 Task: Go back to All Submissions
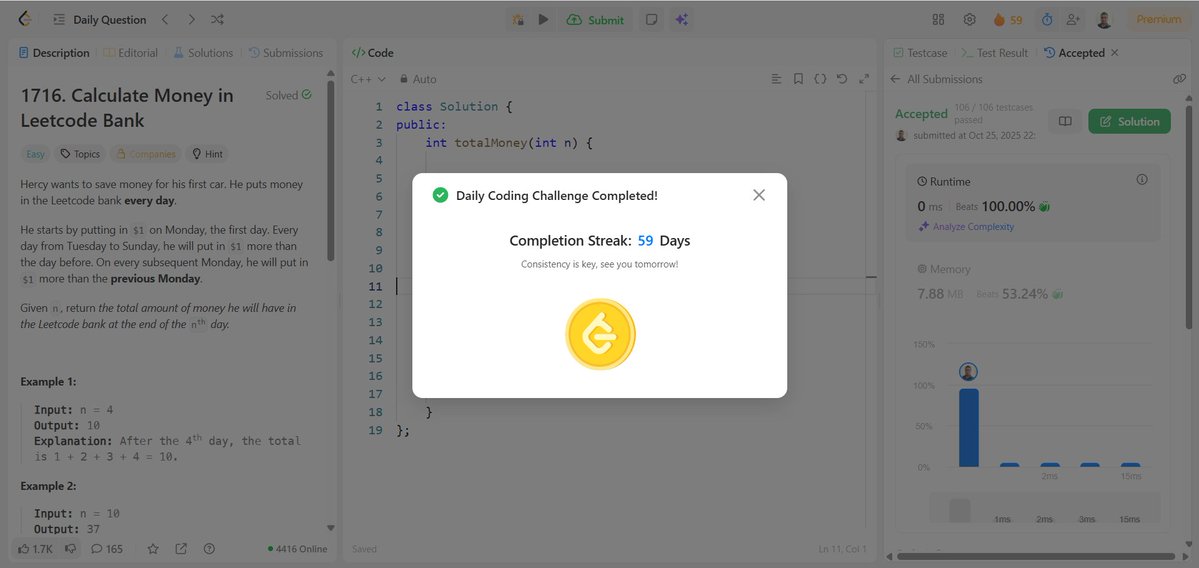(935, 79)
